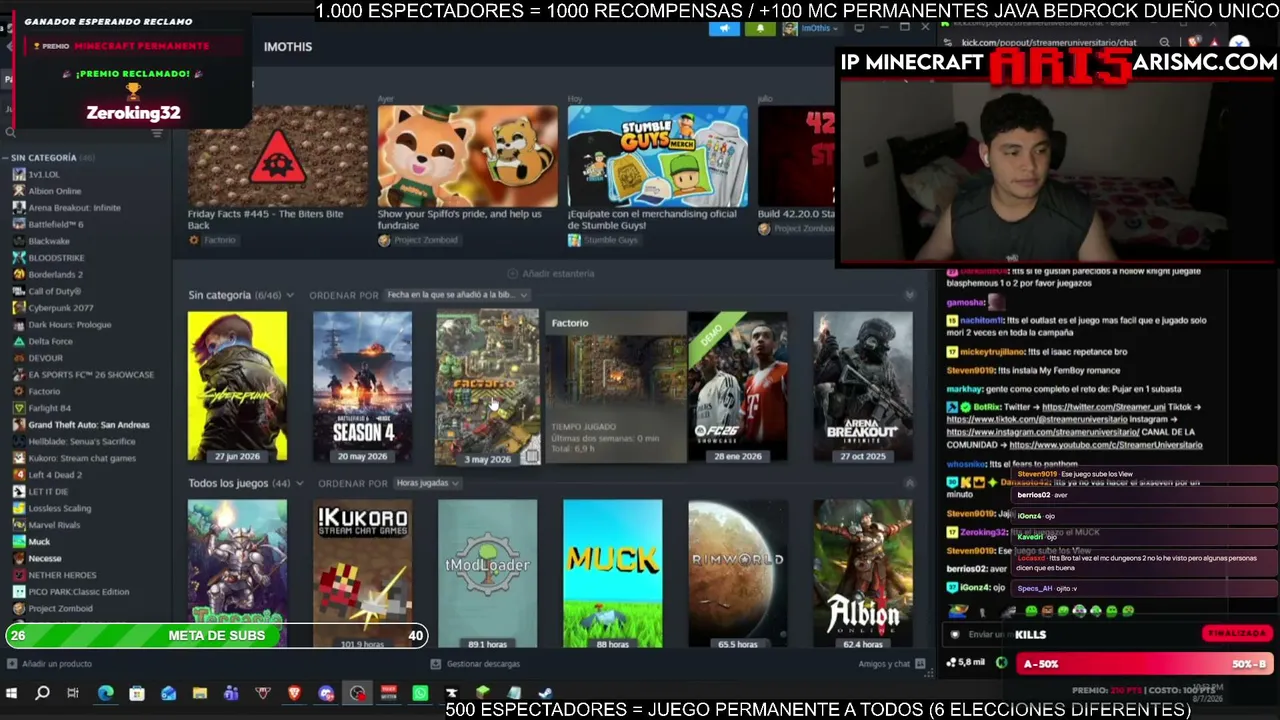The height and width of the screenshot is (720, 1280).
Task: Open Gestionar descargas
Action: coord(475,664)
